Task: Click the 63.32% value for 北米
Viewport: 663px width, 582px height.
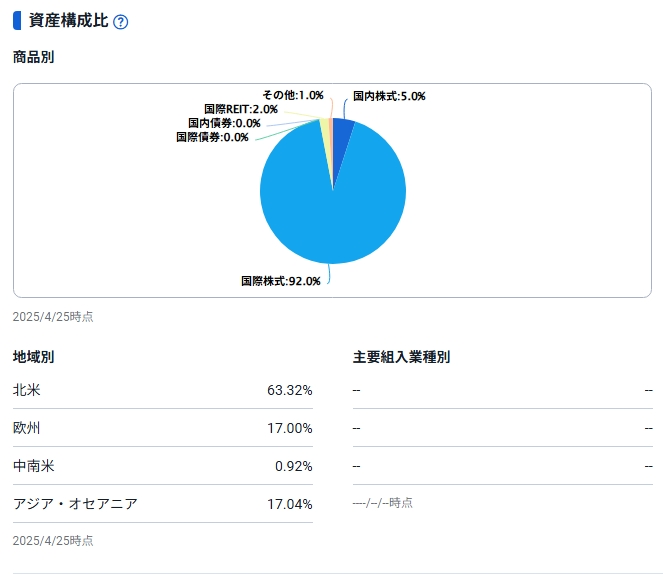Action: (289, 389)
